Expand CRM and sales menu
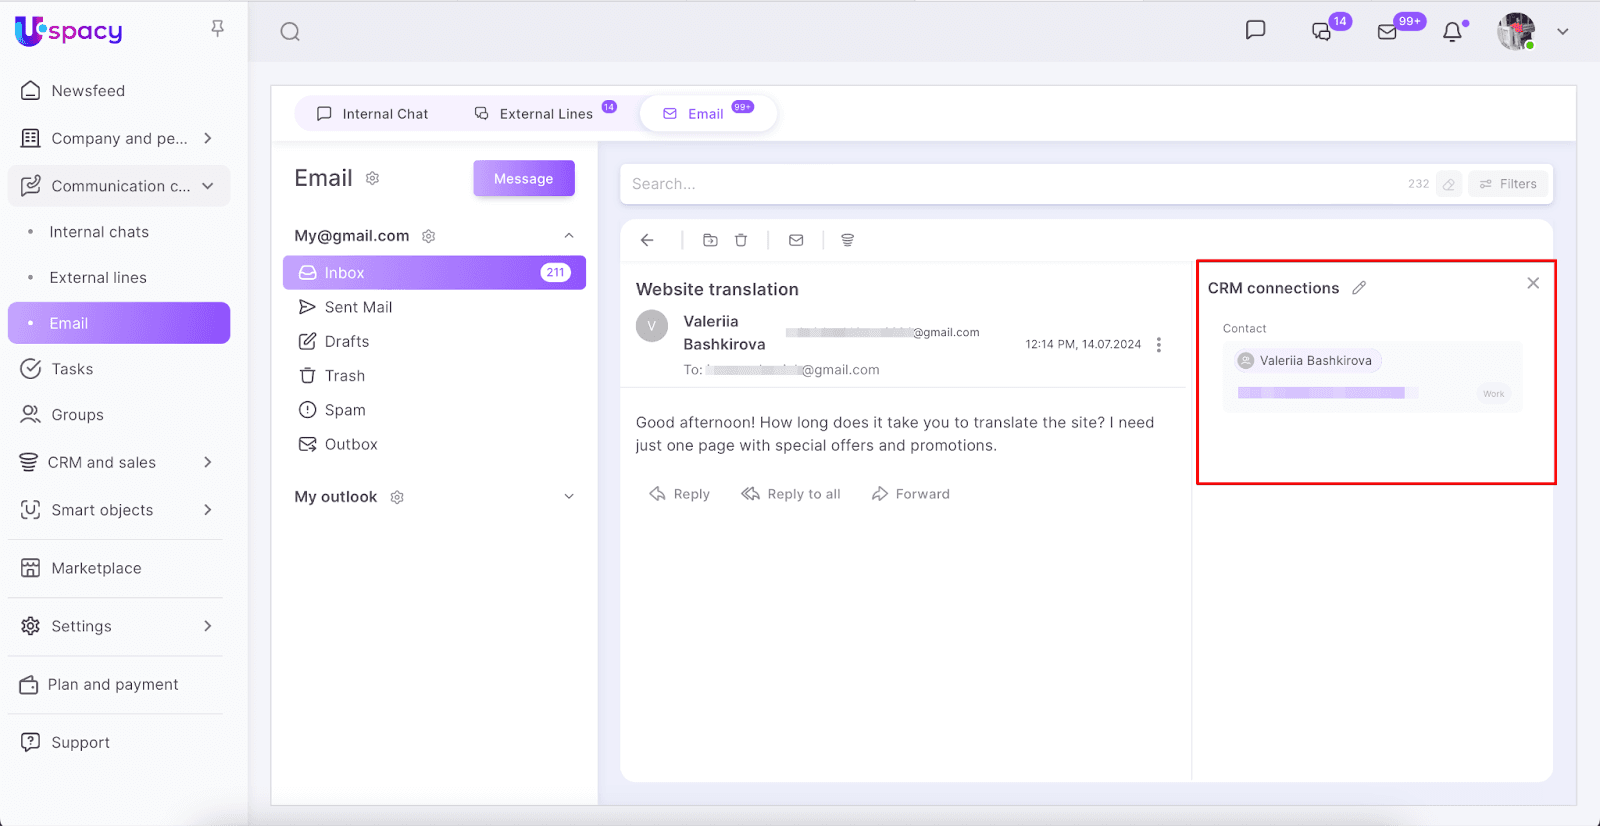1600x826 pixels. click(207, 462)
